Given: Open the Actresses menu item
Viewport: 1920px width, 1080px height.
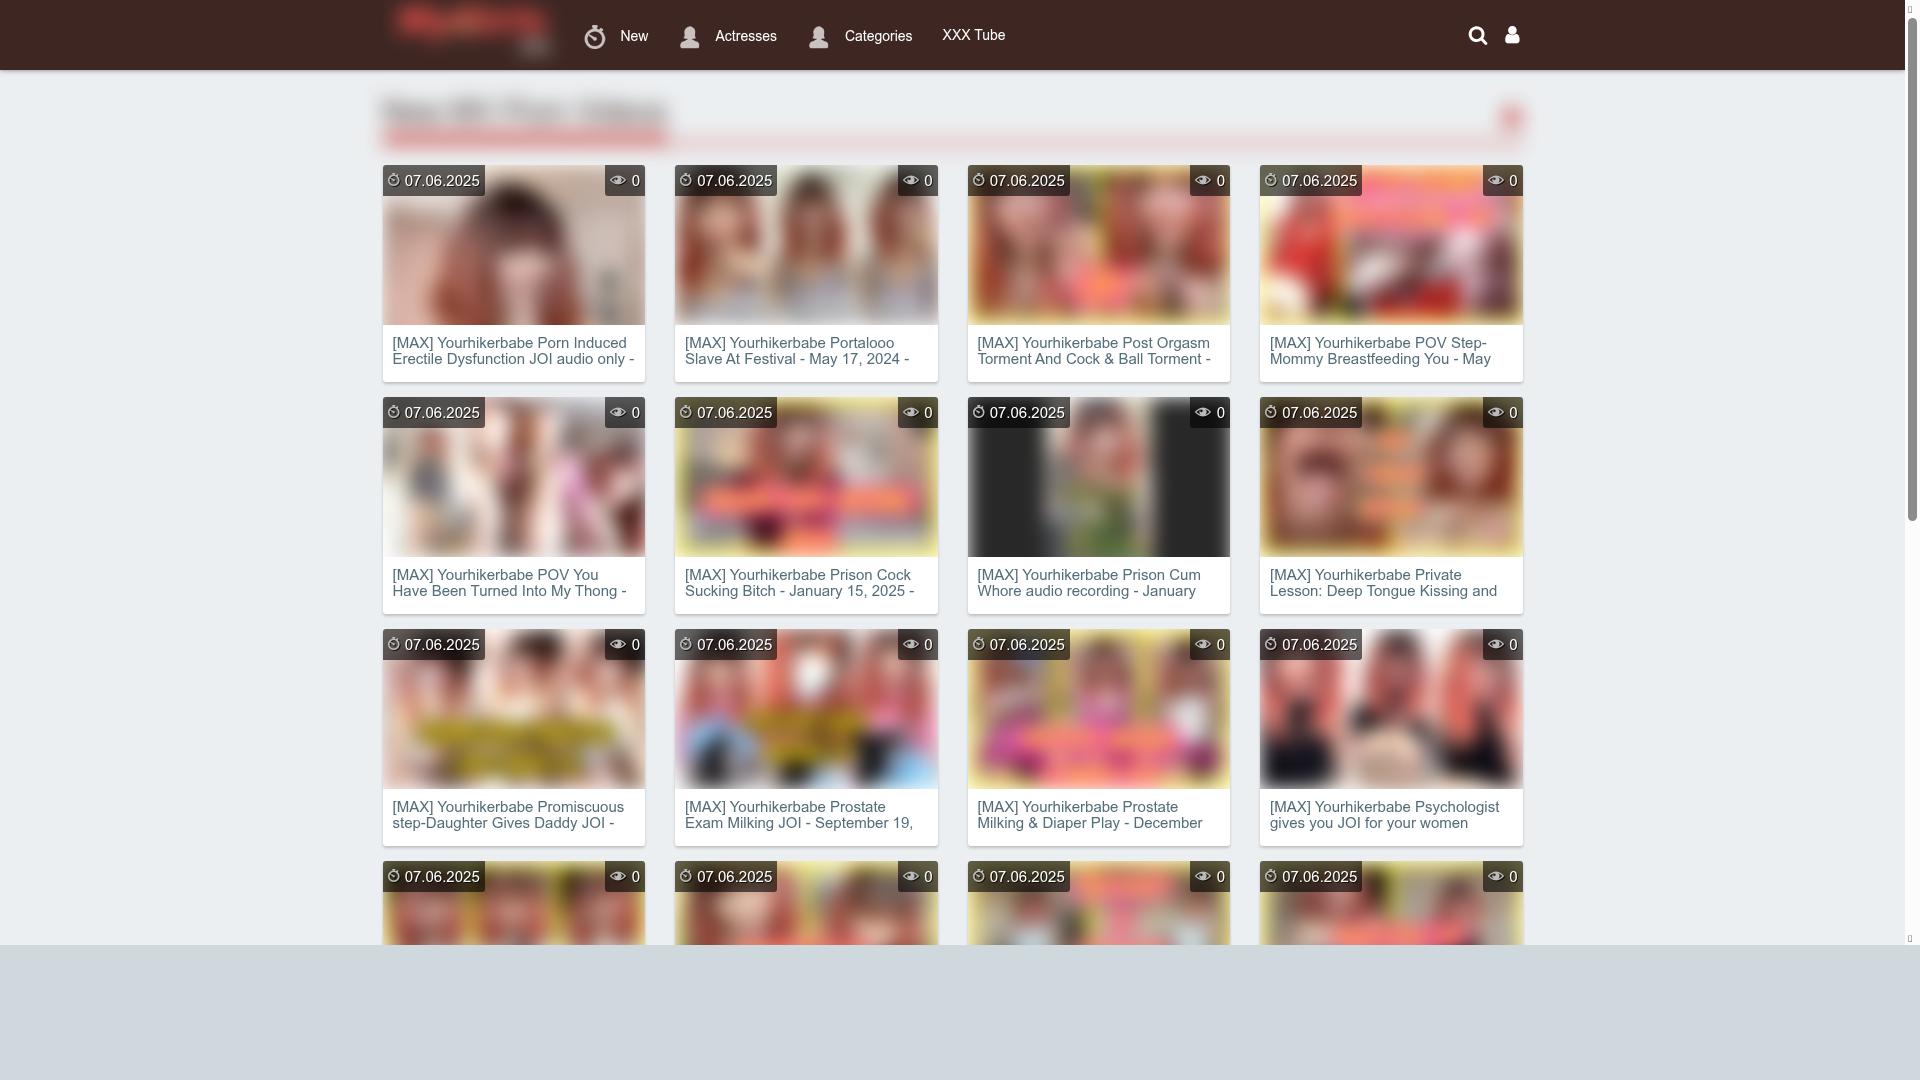Looking at the screenshot, I should pyautogui.click(x=745, y=37).
